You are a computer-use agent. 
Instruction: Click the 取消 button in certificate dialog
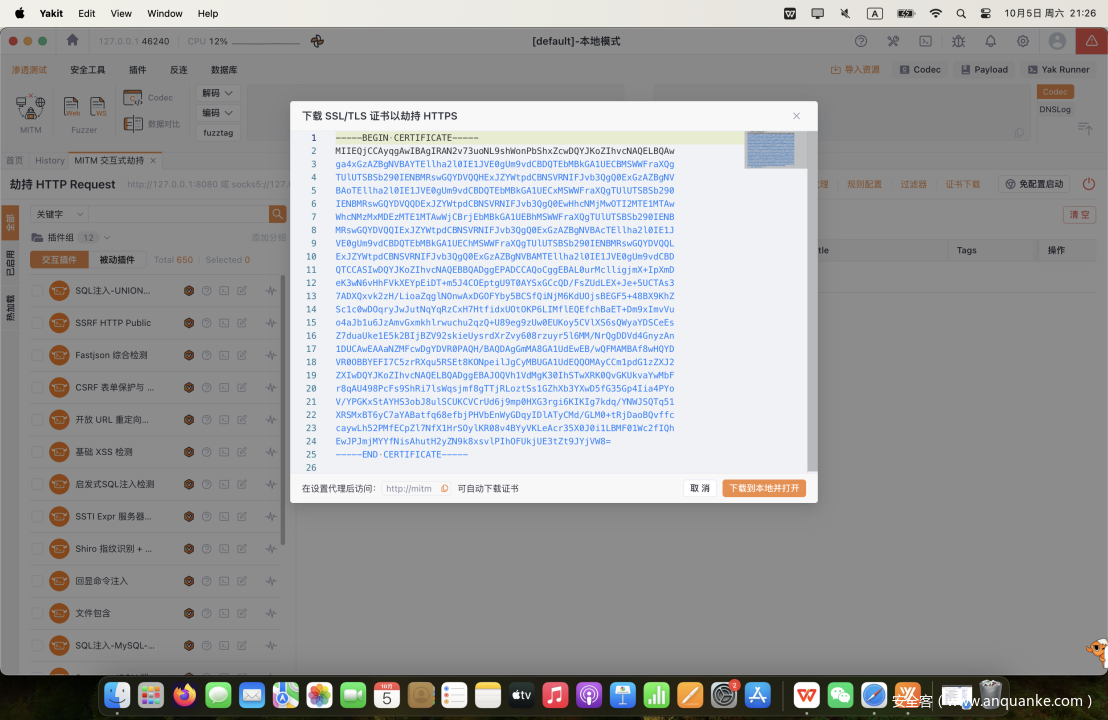pyautogui.click(x=700, y=488)
